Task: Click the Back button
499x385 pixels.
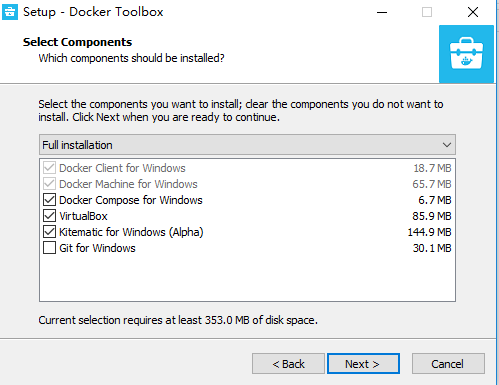Action: pos(288,364)
